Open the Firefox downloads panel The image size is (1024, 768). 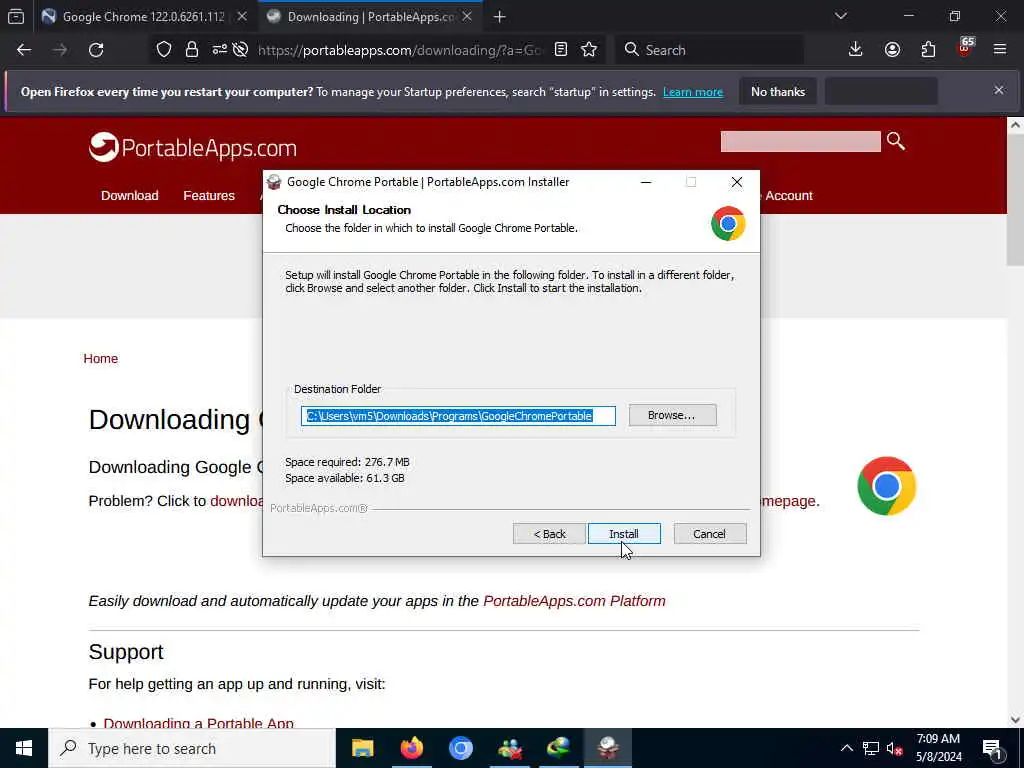point(856,50)
